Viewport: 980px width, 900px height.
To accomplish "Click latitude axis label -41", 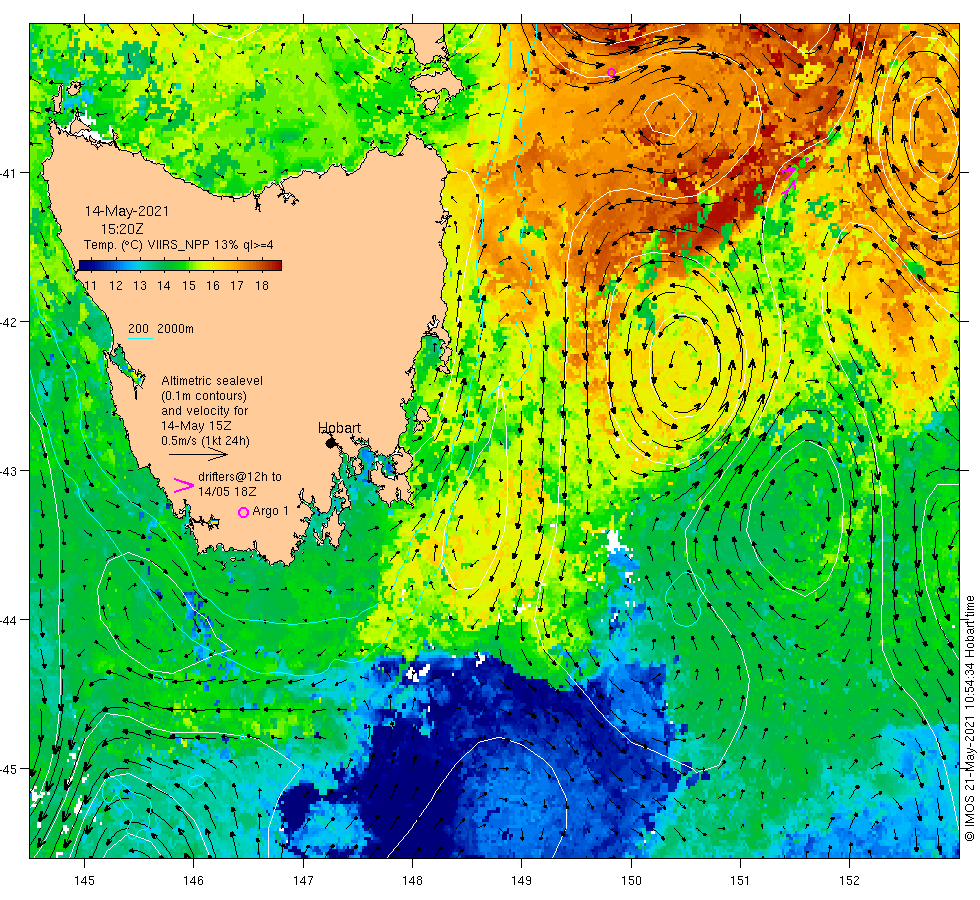I will (8, 172).
